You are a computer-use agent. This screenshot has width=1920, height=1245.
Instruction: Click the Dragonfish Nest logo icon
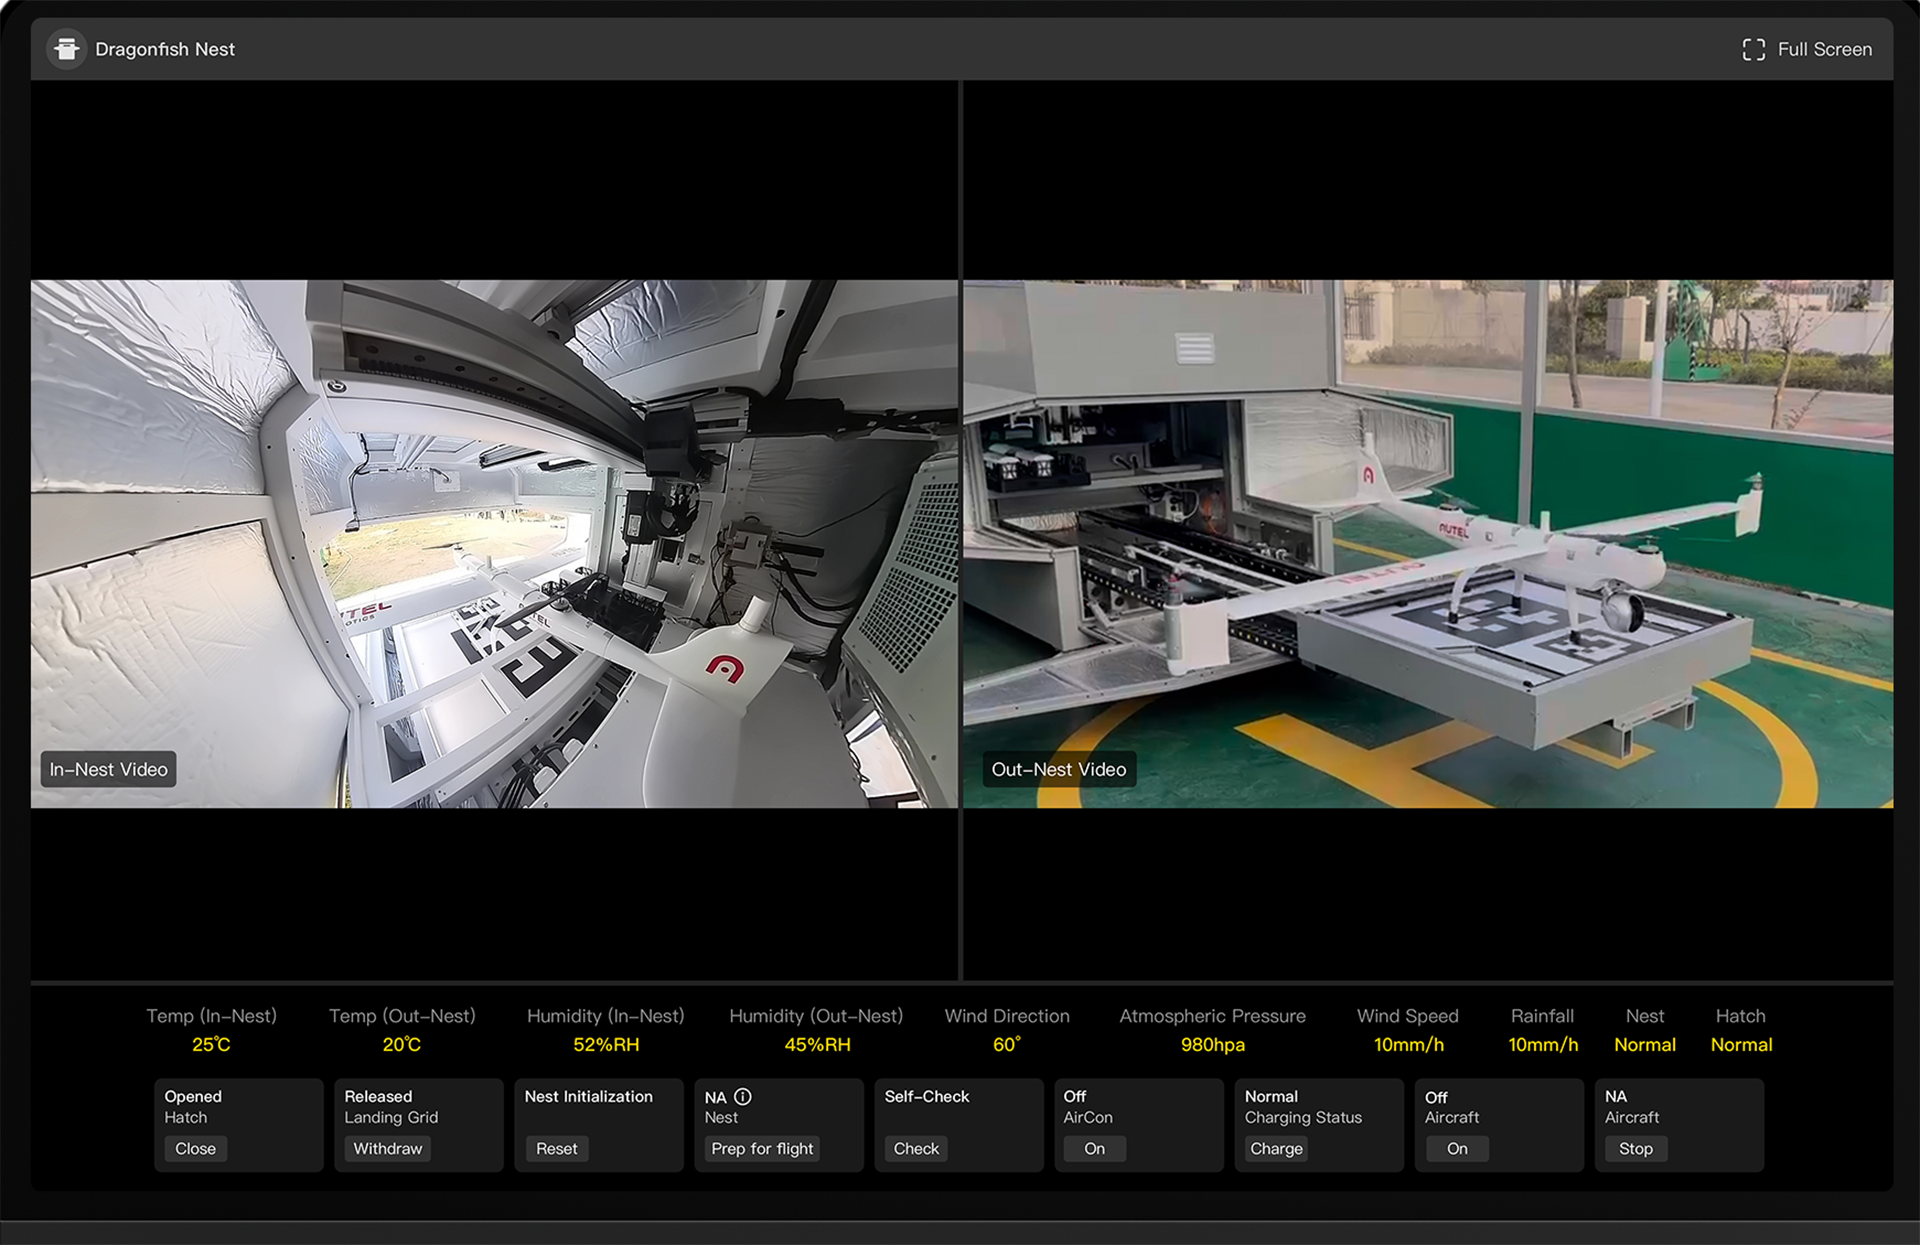67,49
